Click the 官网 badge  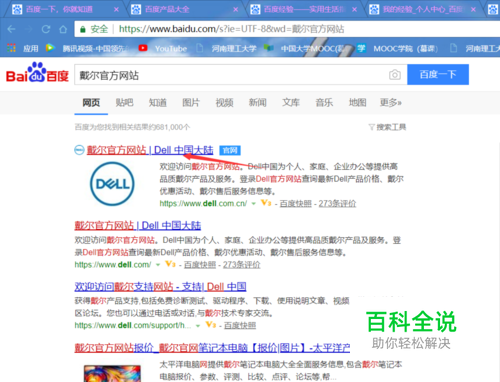(230, 150)
